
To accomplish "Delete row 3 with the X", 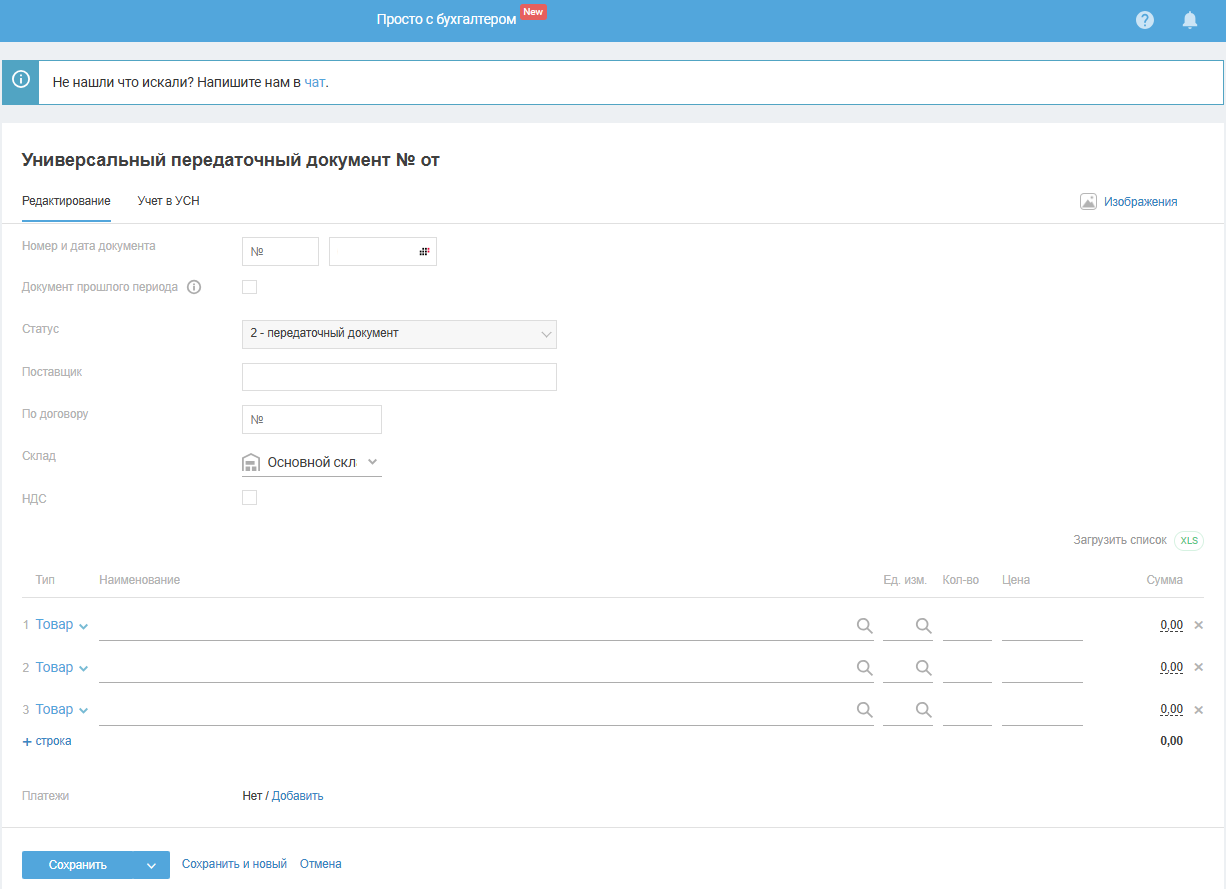I will tap(1199, 709).
